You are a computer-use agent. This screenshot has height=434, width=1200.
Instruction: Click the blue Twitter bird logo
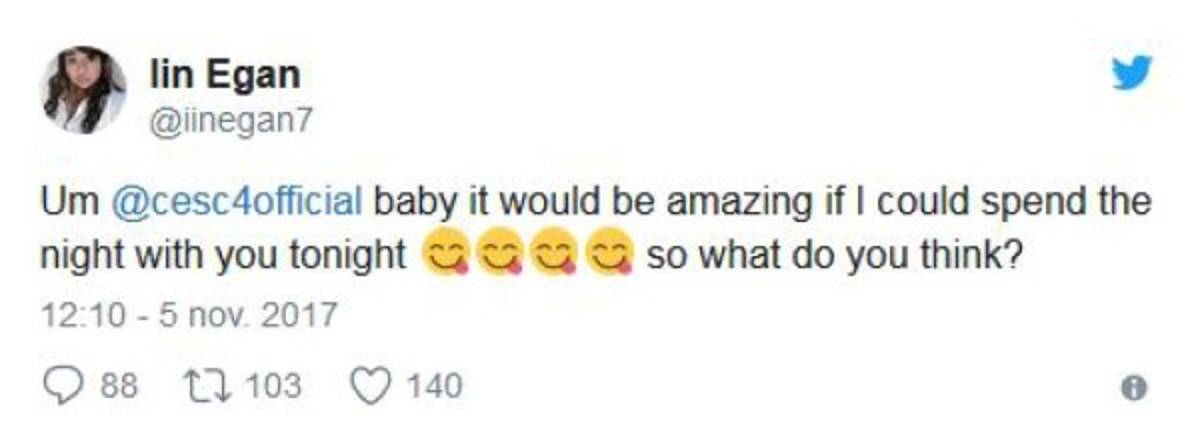[1131, 73]
